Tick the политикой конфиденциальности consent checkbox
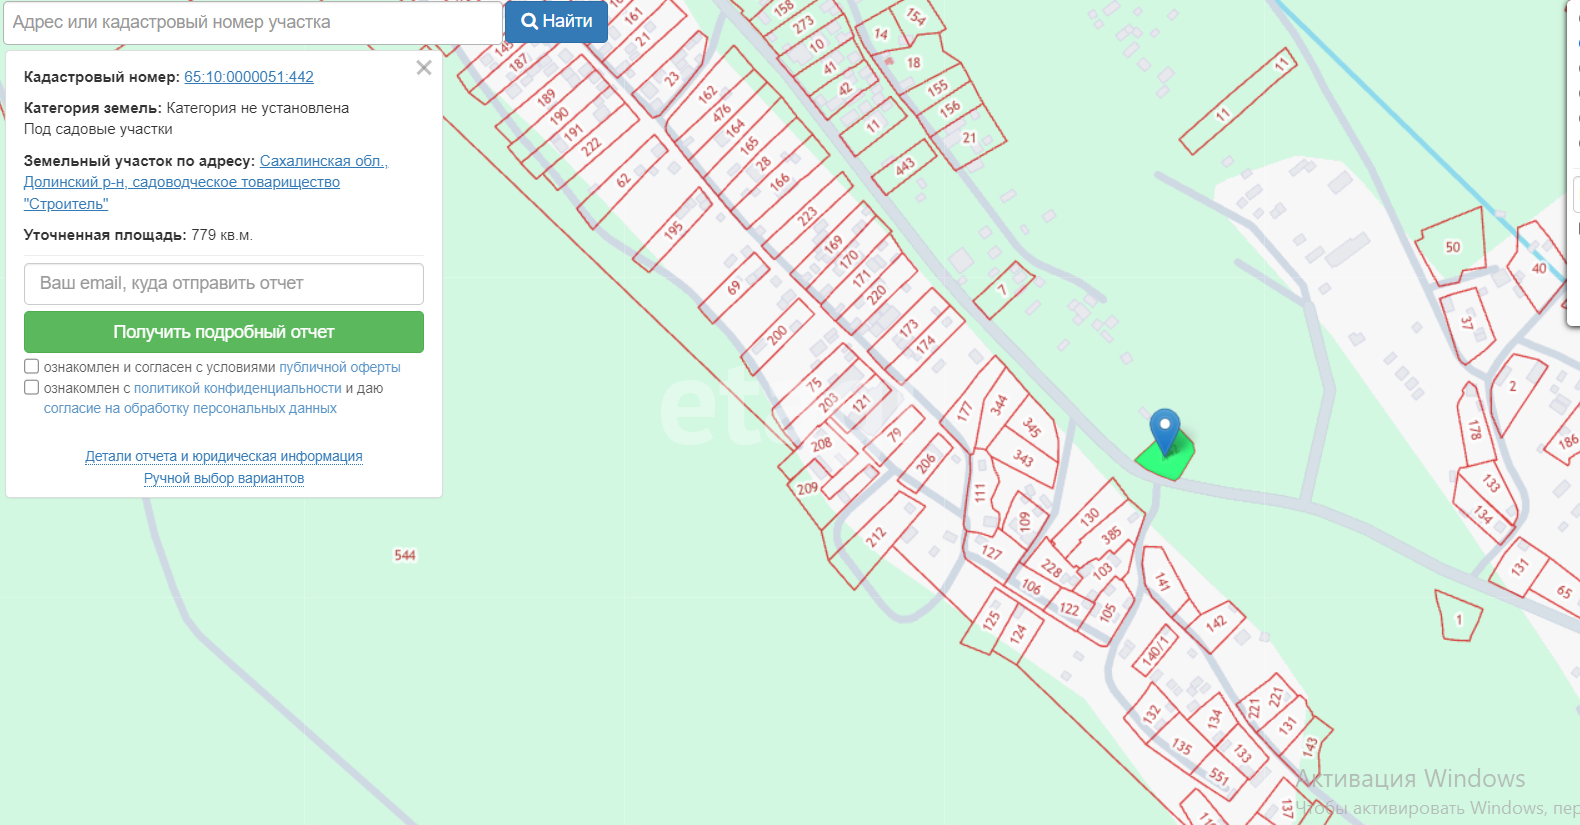The width and height of the screenshot is (1580, 825). tap(32, 388)
